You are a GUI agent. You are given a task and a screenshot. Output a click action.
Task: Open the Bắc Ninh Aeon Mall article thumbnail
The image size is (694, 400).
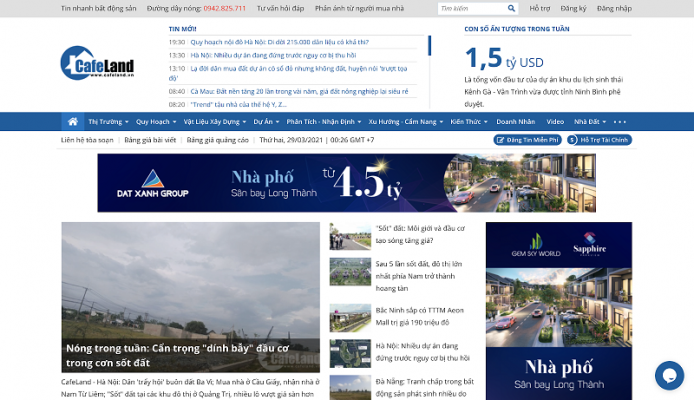[x=349, y=311]
